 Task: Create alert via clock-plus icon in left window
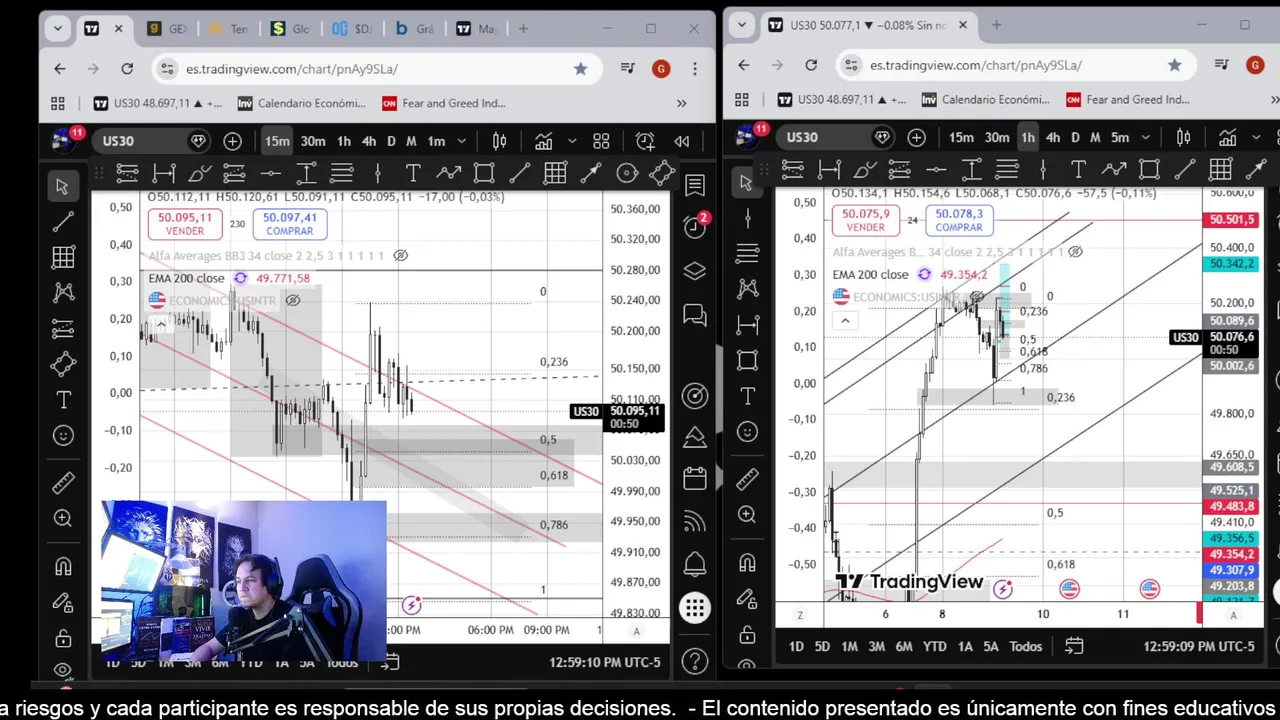(x=645, y=141)
